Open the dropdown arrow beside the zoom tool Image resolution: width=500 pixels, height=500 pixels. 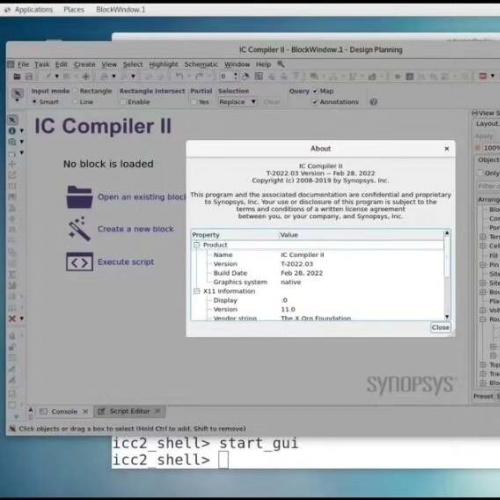pos(22,142)
